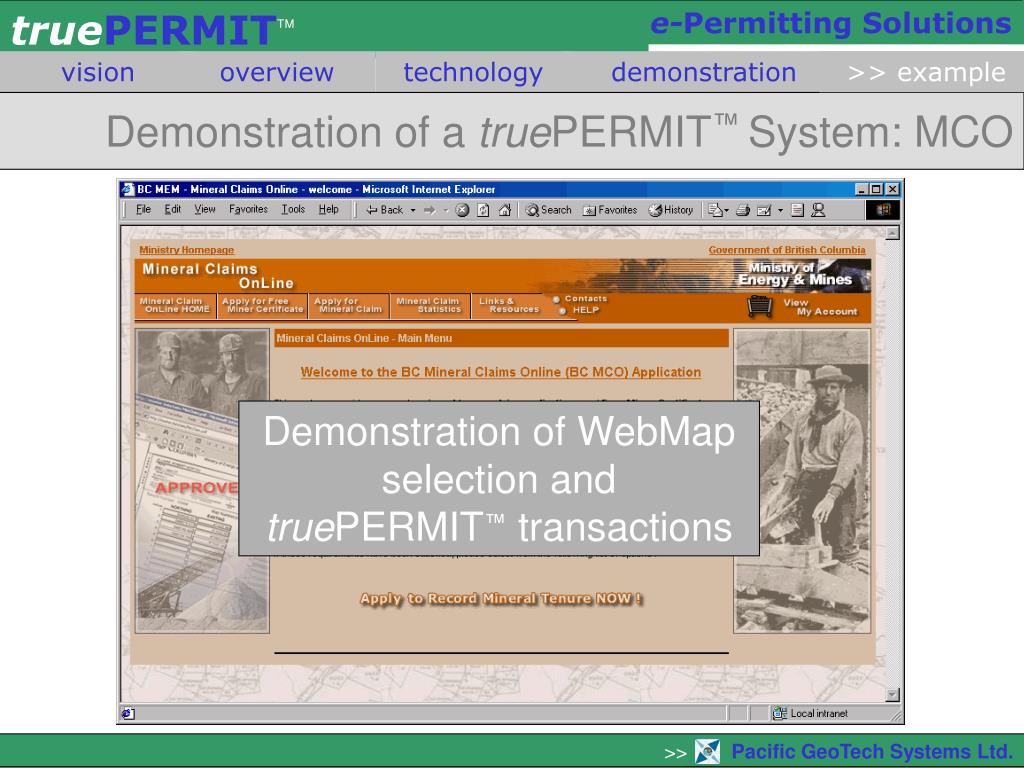Open the Favorites menu
This screenshot has width=1024, height=768.
pos(248,209)
